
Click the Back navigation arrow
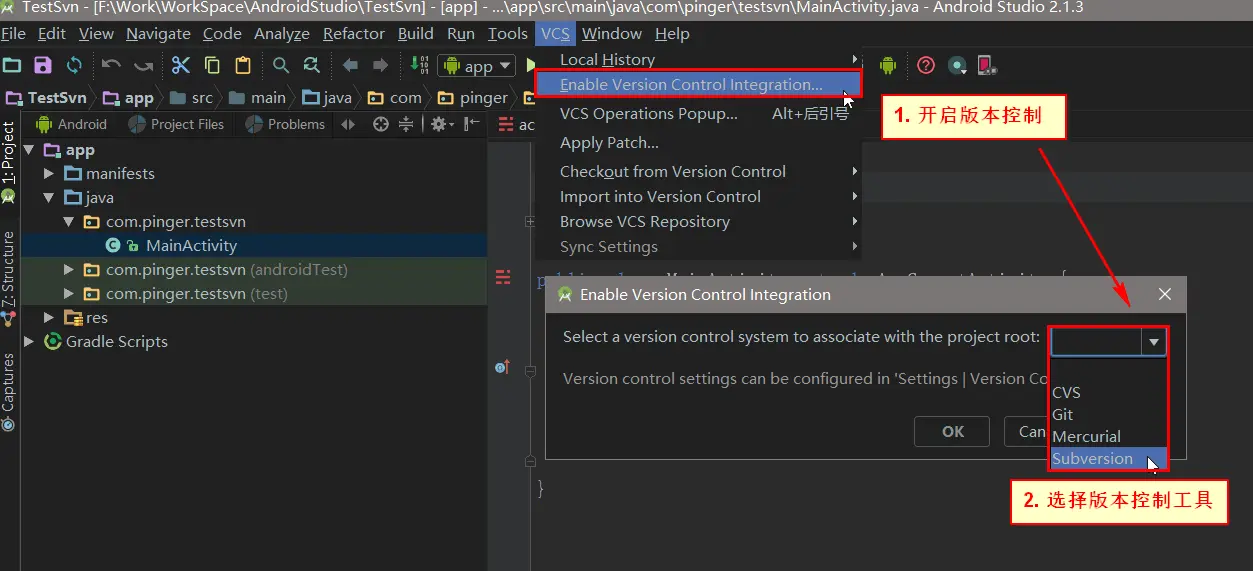coord(350,66)
